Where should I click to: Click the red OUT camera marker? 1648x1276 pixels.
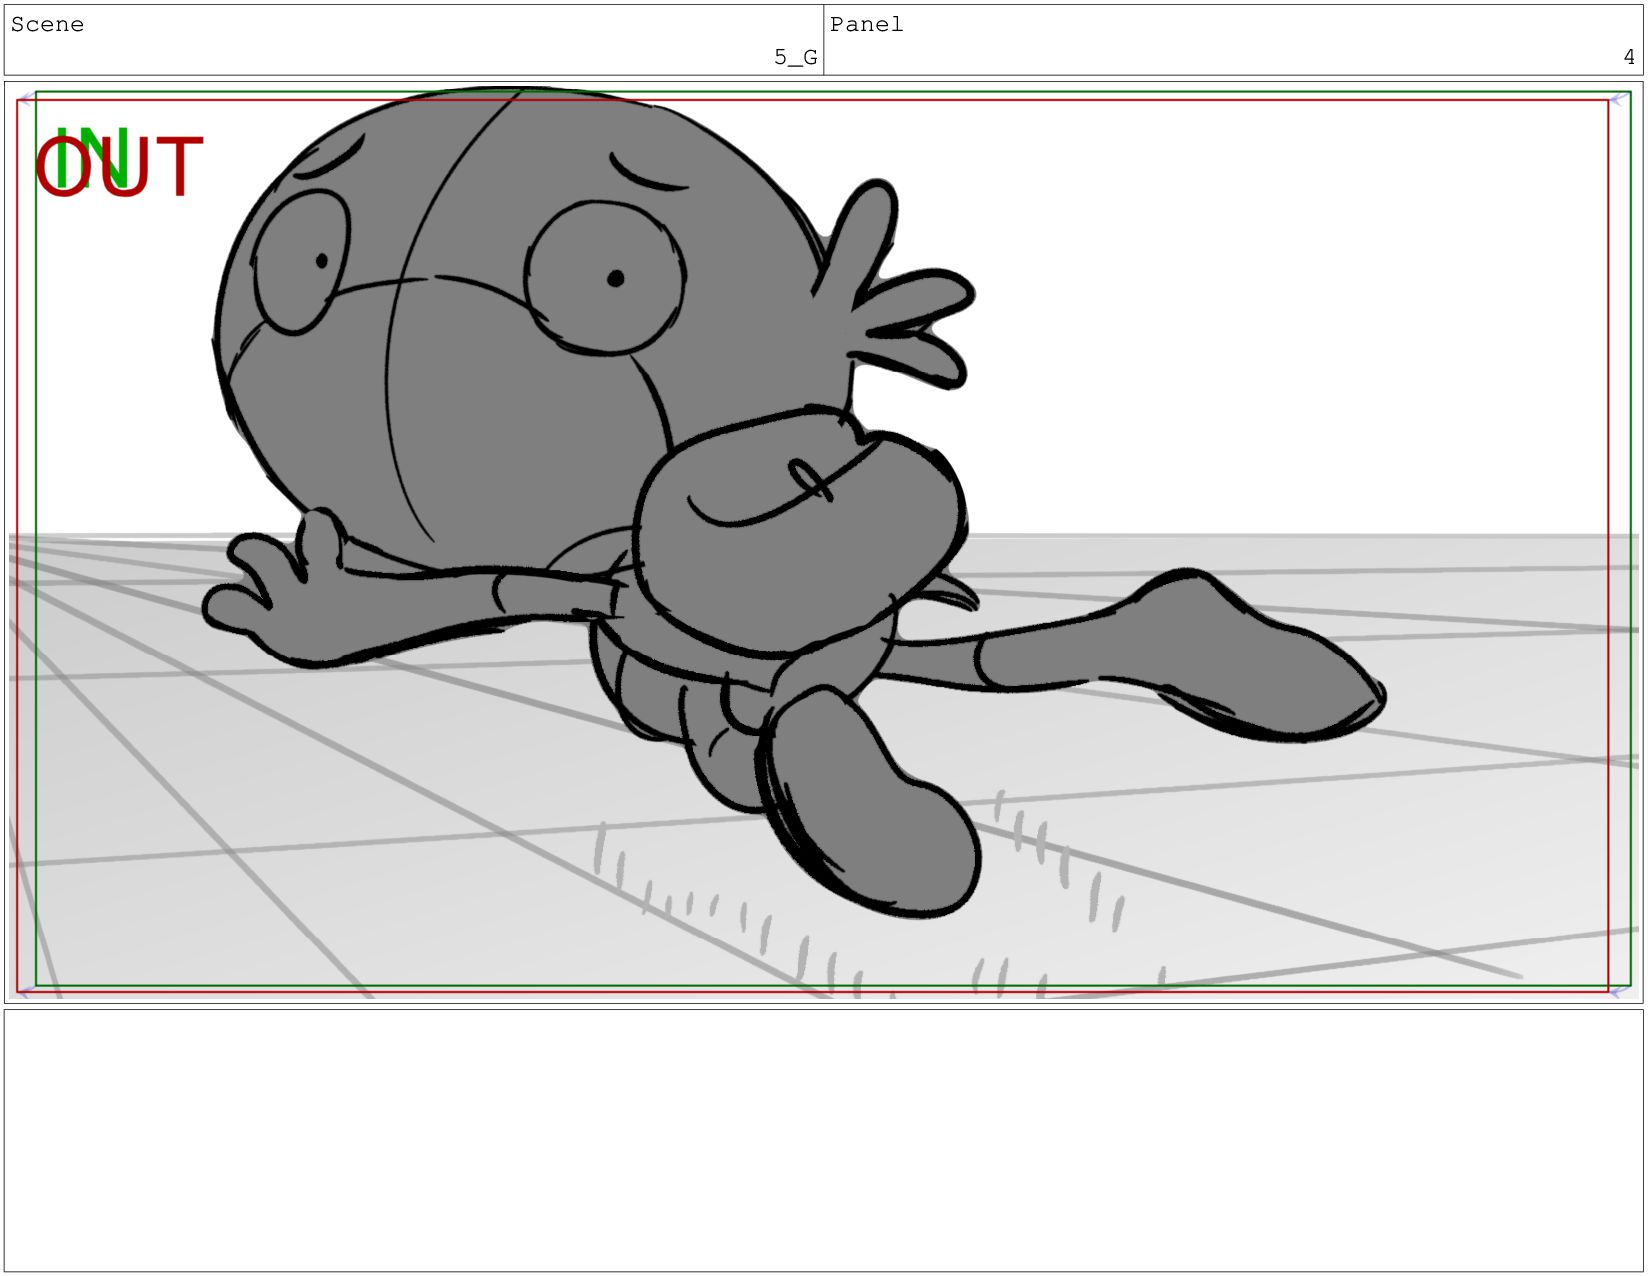(x=119, y=167)
